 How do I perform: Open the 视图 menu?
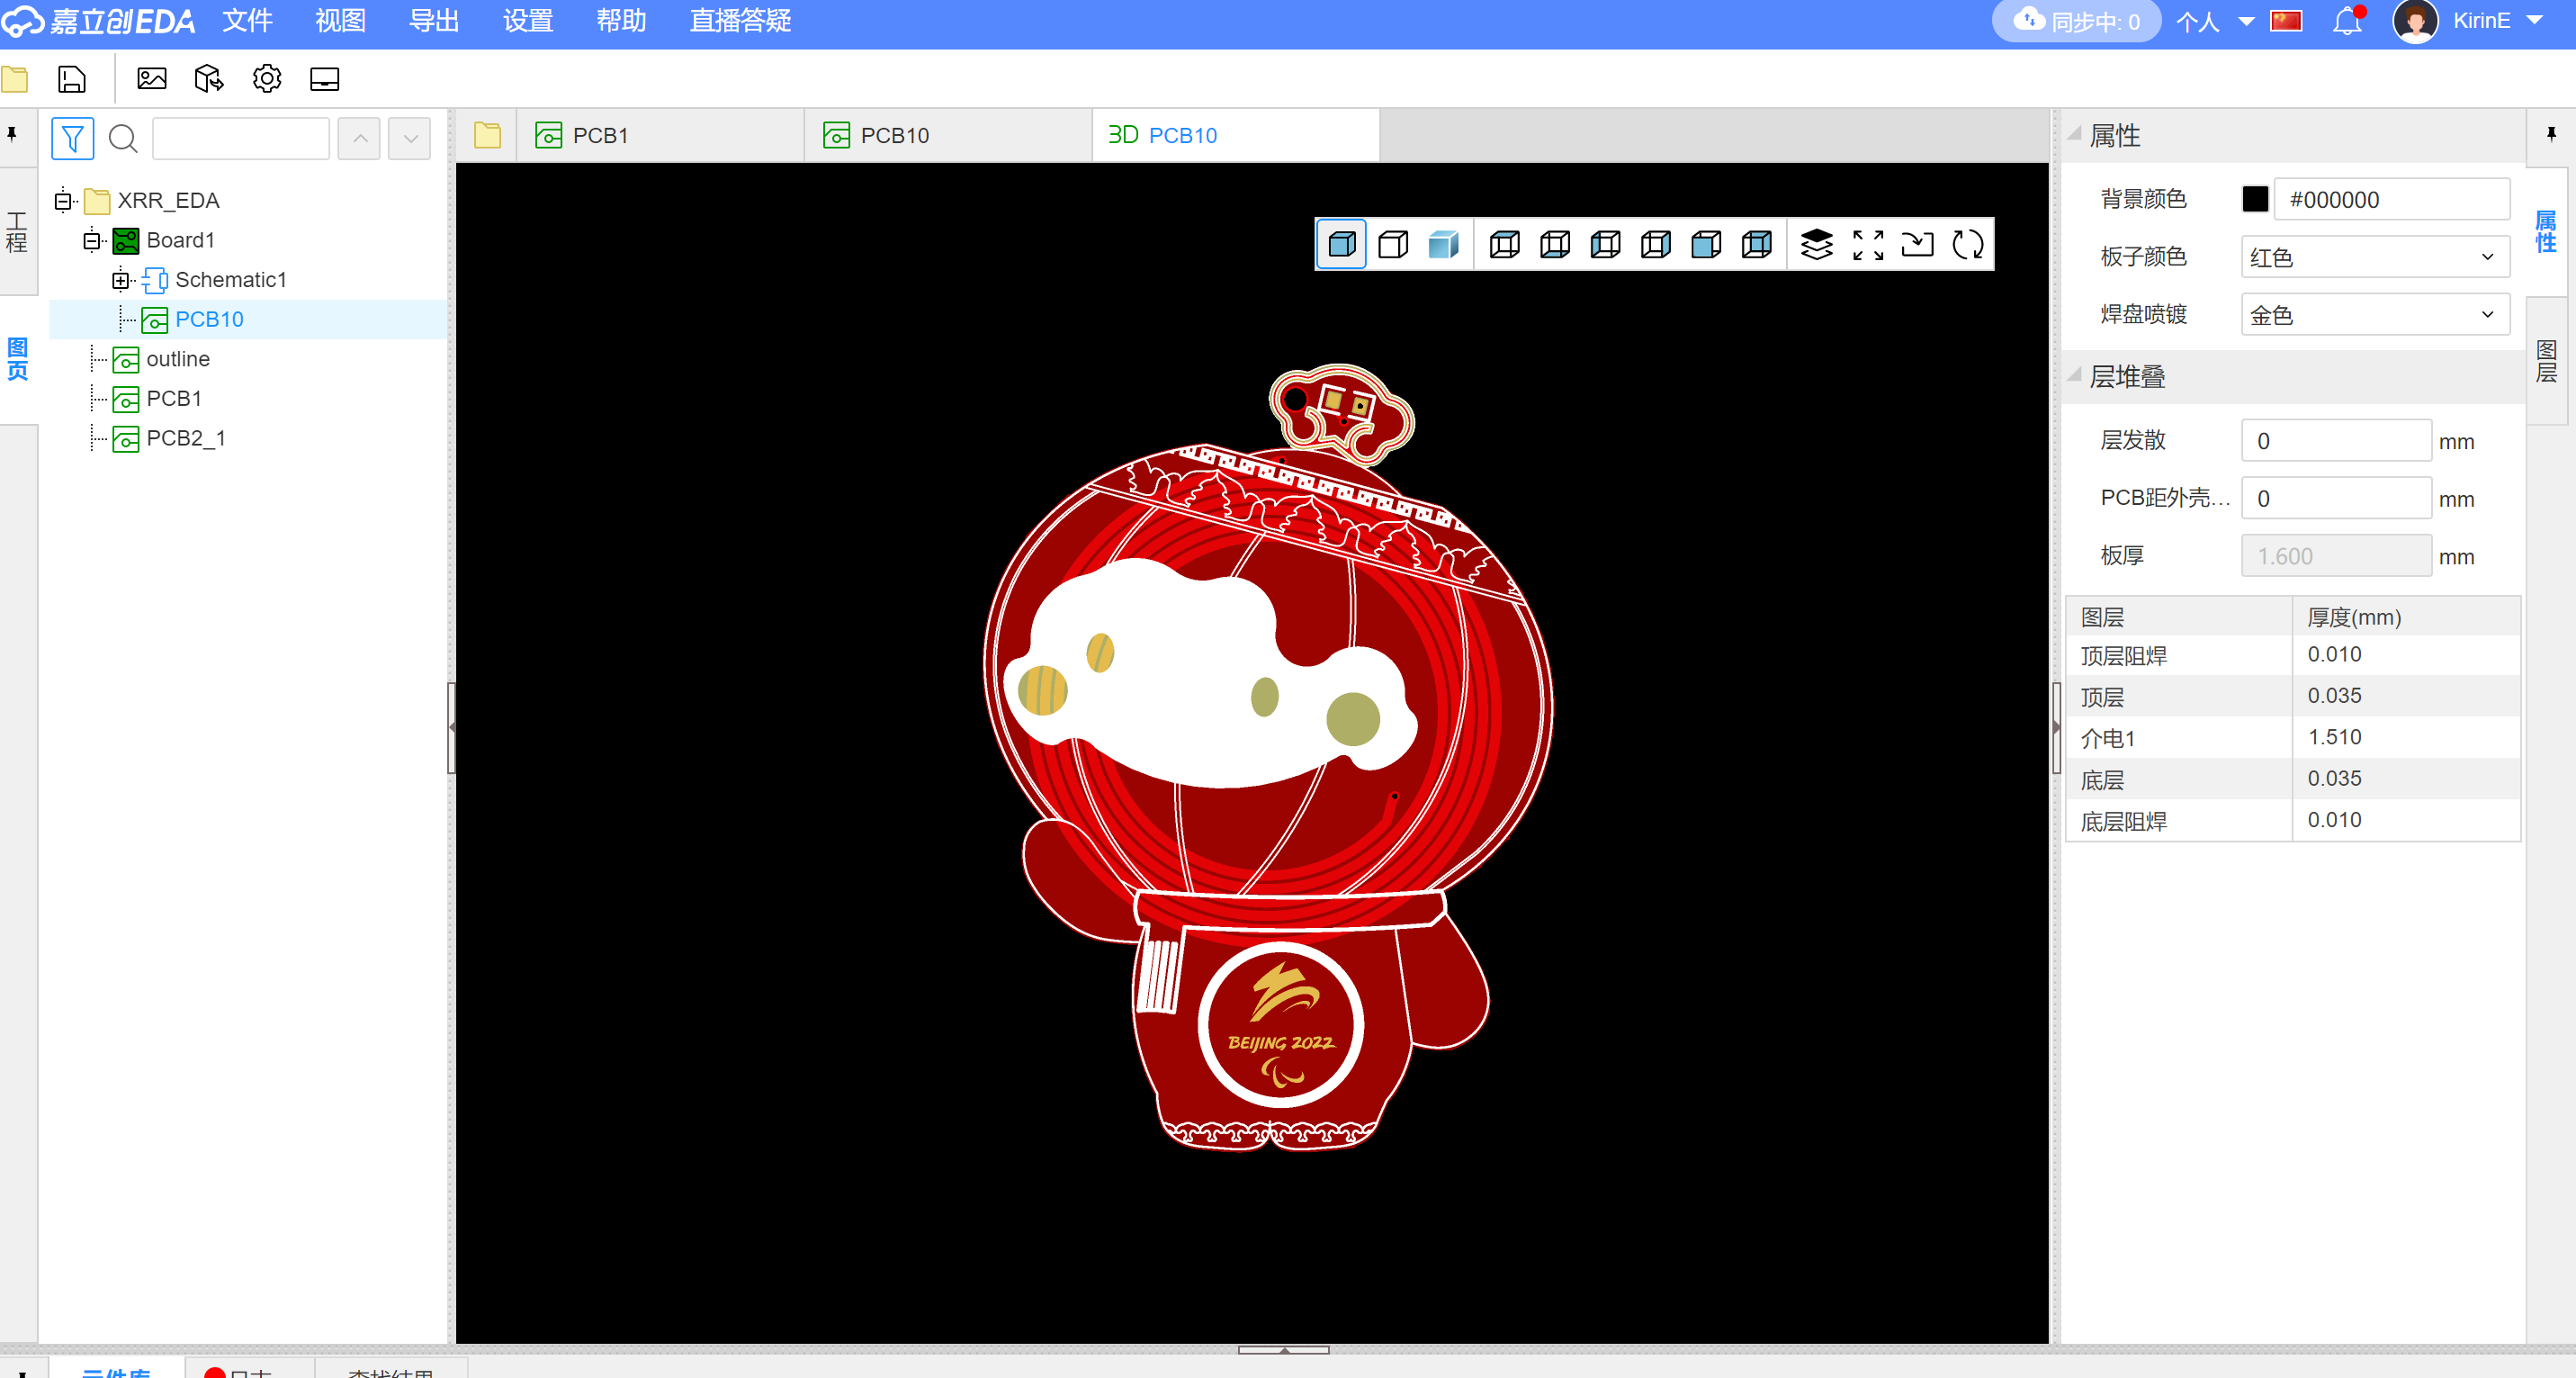[340, 21]
